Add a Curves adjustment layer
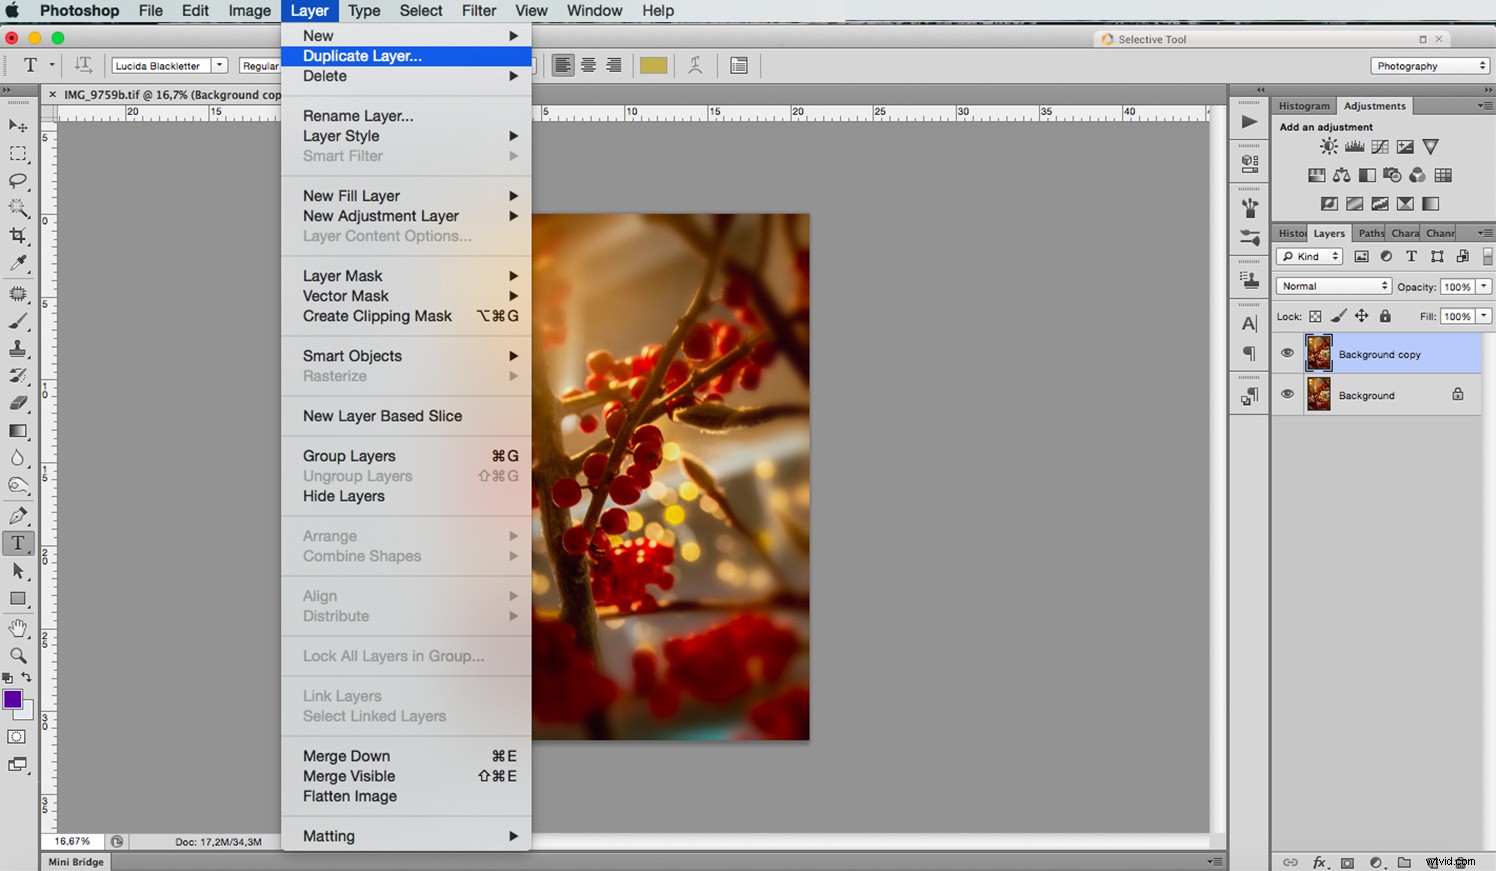1496x871 pixels. pyautogui.click(x=1380, y=146)
